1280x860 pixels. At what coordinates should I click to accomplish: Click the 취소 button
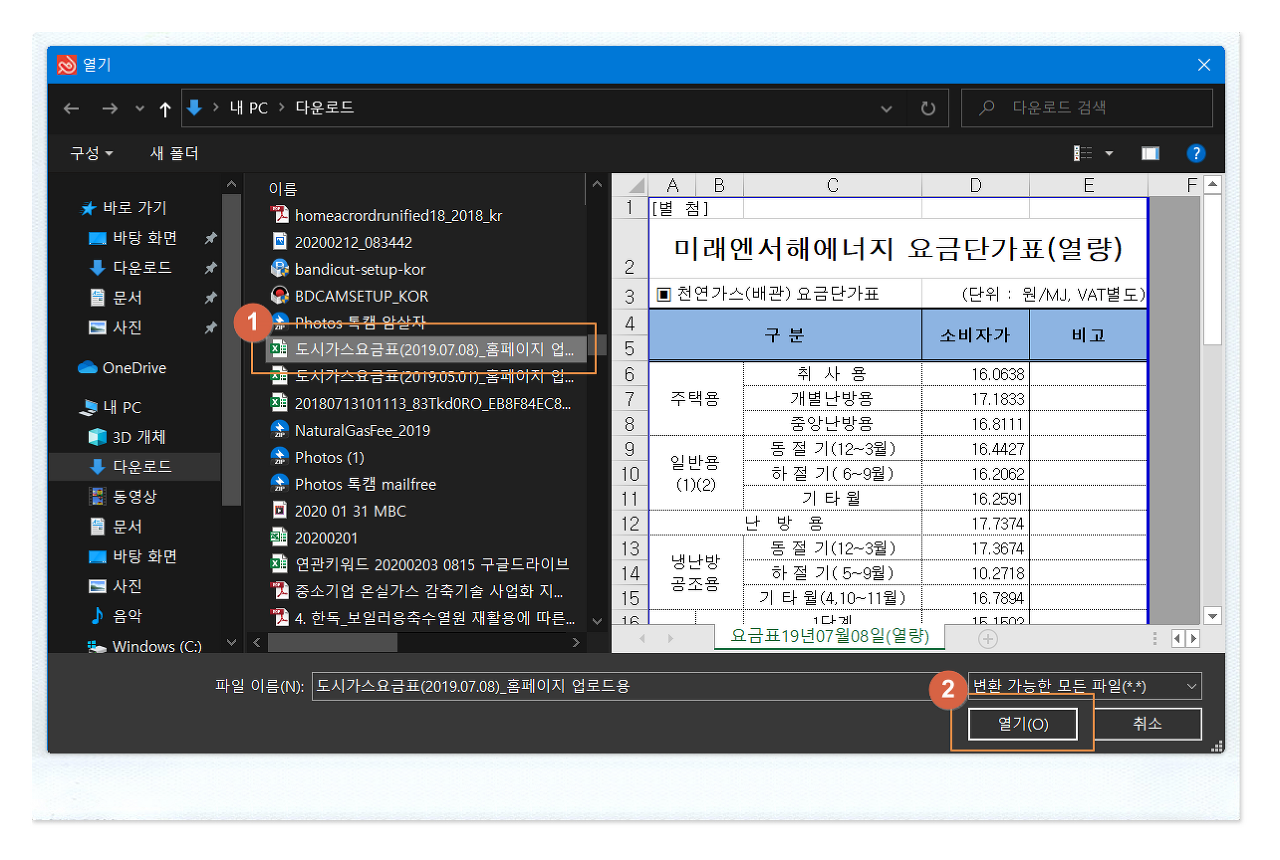click(1147, 724)
